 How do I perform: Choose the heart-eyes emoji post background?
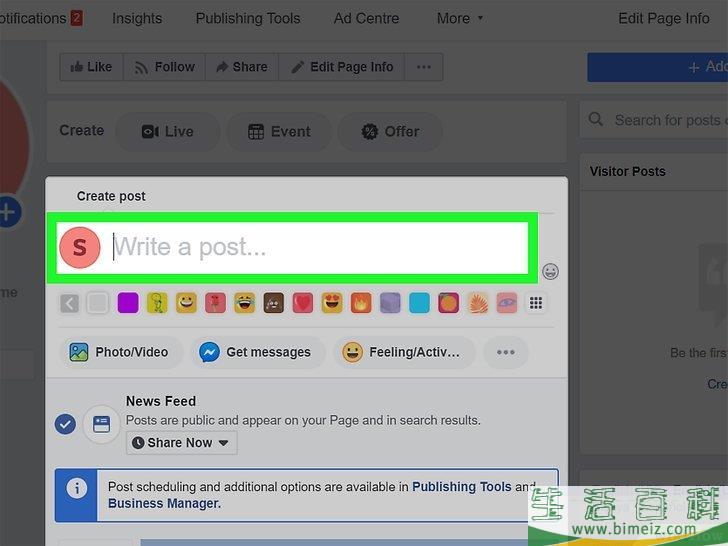pyautogui.click(x=332, y=303)
